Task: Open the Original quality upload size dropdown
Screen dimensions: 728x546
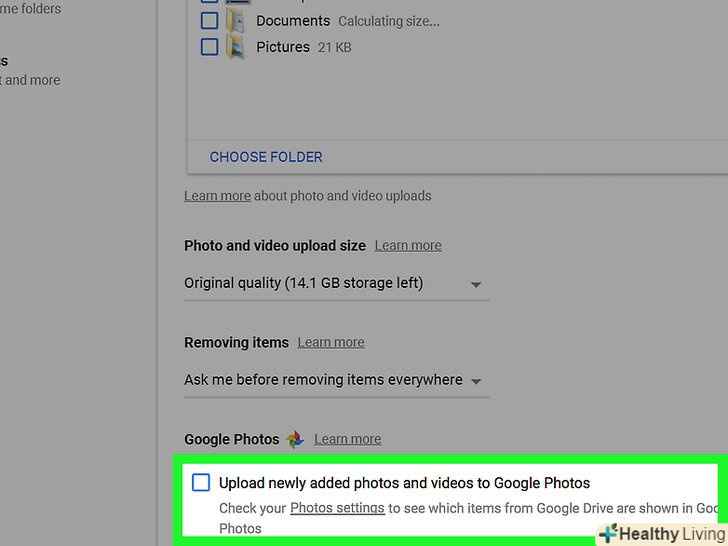Action: click(x=336, y=284)
